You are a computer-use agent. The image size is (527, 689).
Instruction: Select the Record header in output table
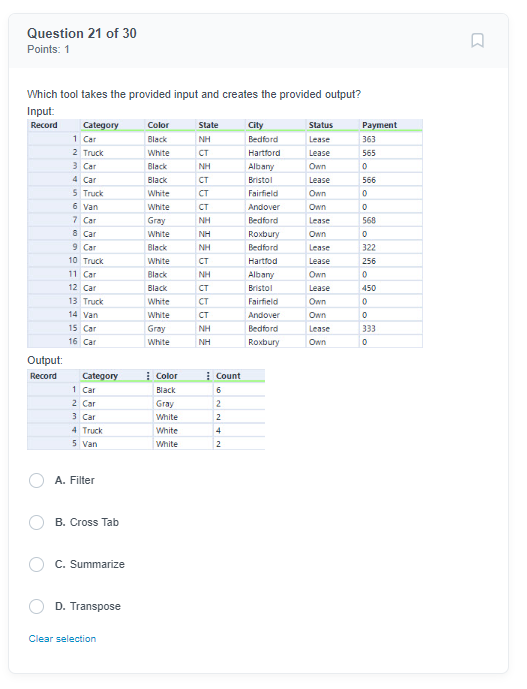click(x=53, y=376)
